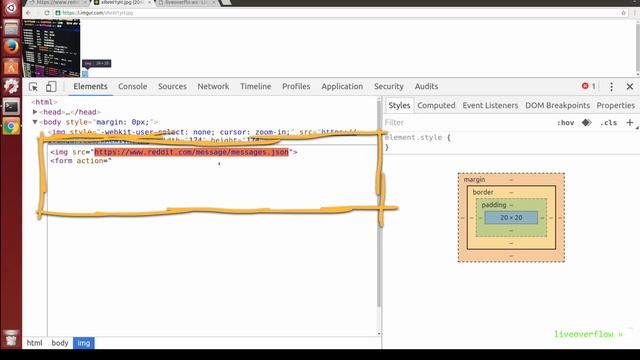Click the form action line

[x=81, y=161]
